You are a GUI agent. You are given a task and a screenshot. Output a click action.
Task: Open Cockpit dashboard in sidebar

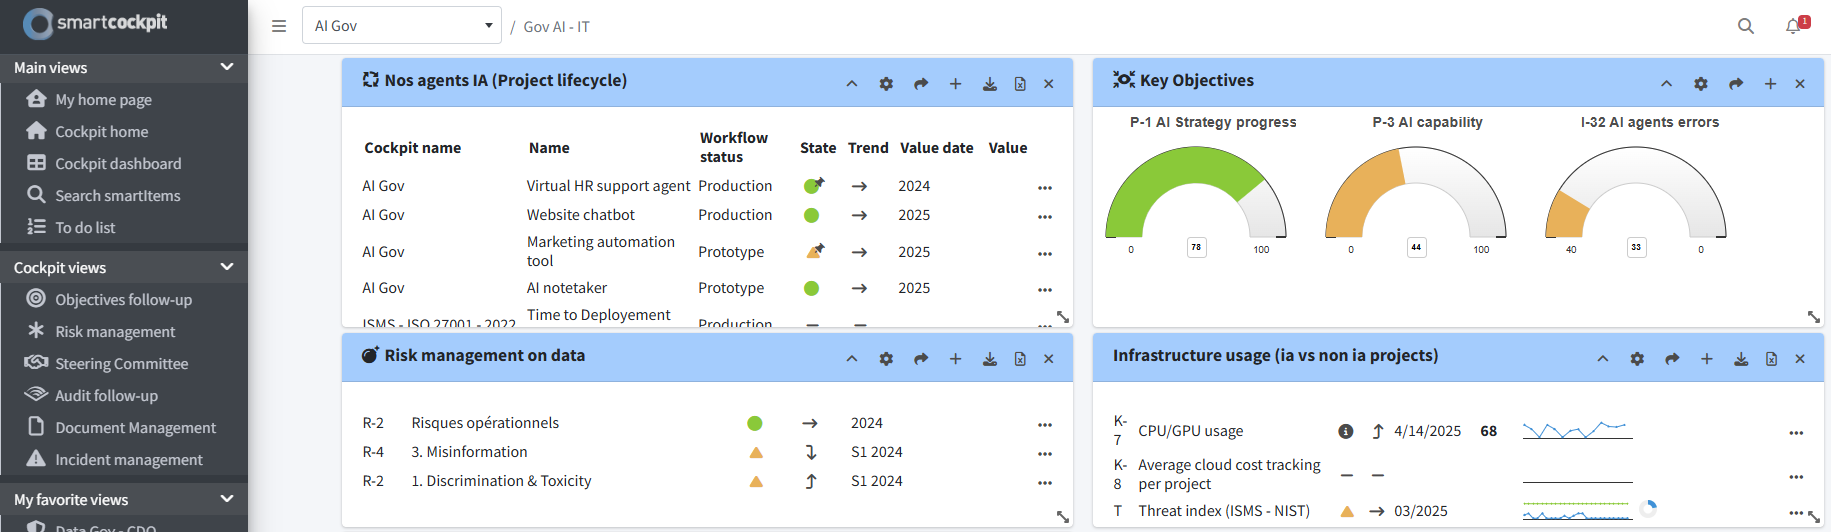tap(118, 163)
